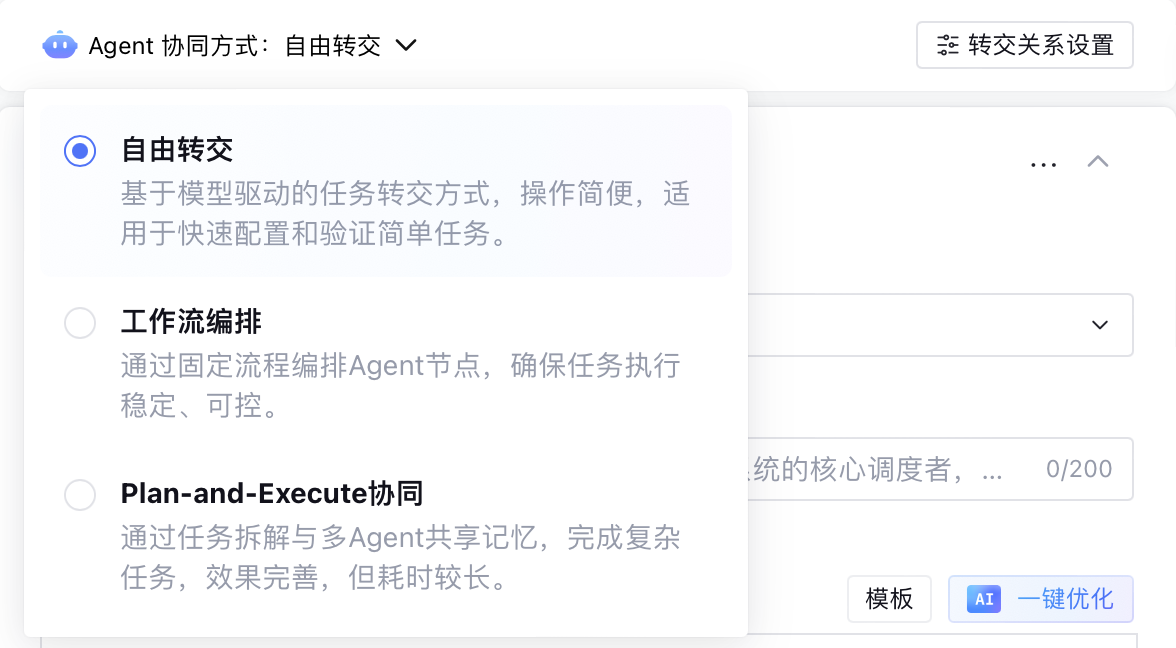This screenshot has width=1176, height=648.
Task: Collapse the panel with the up chevron
Action: click(1097, 161)
